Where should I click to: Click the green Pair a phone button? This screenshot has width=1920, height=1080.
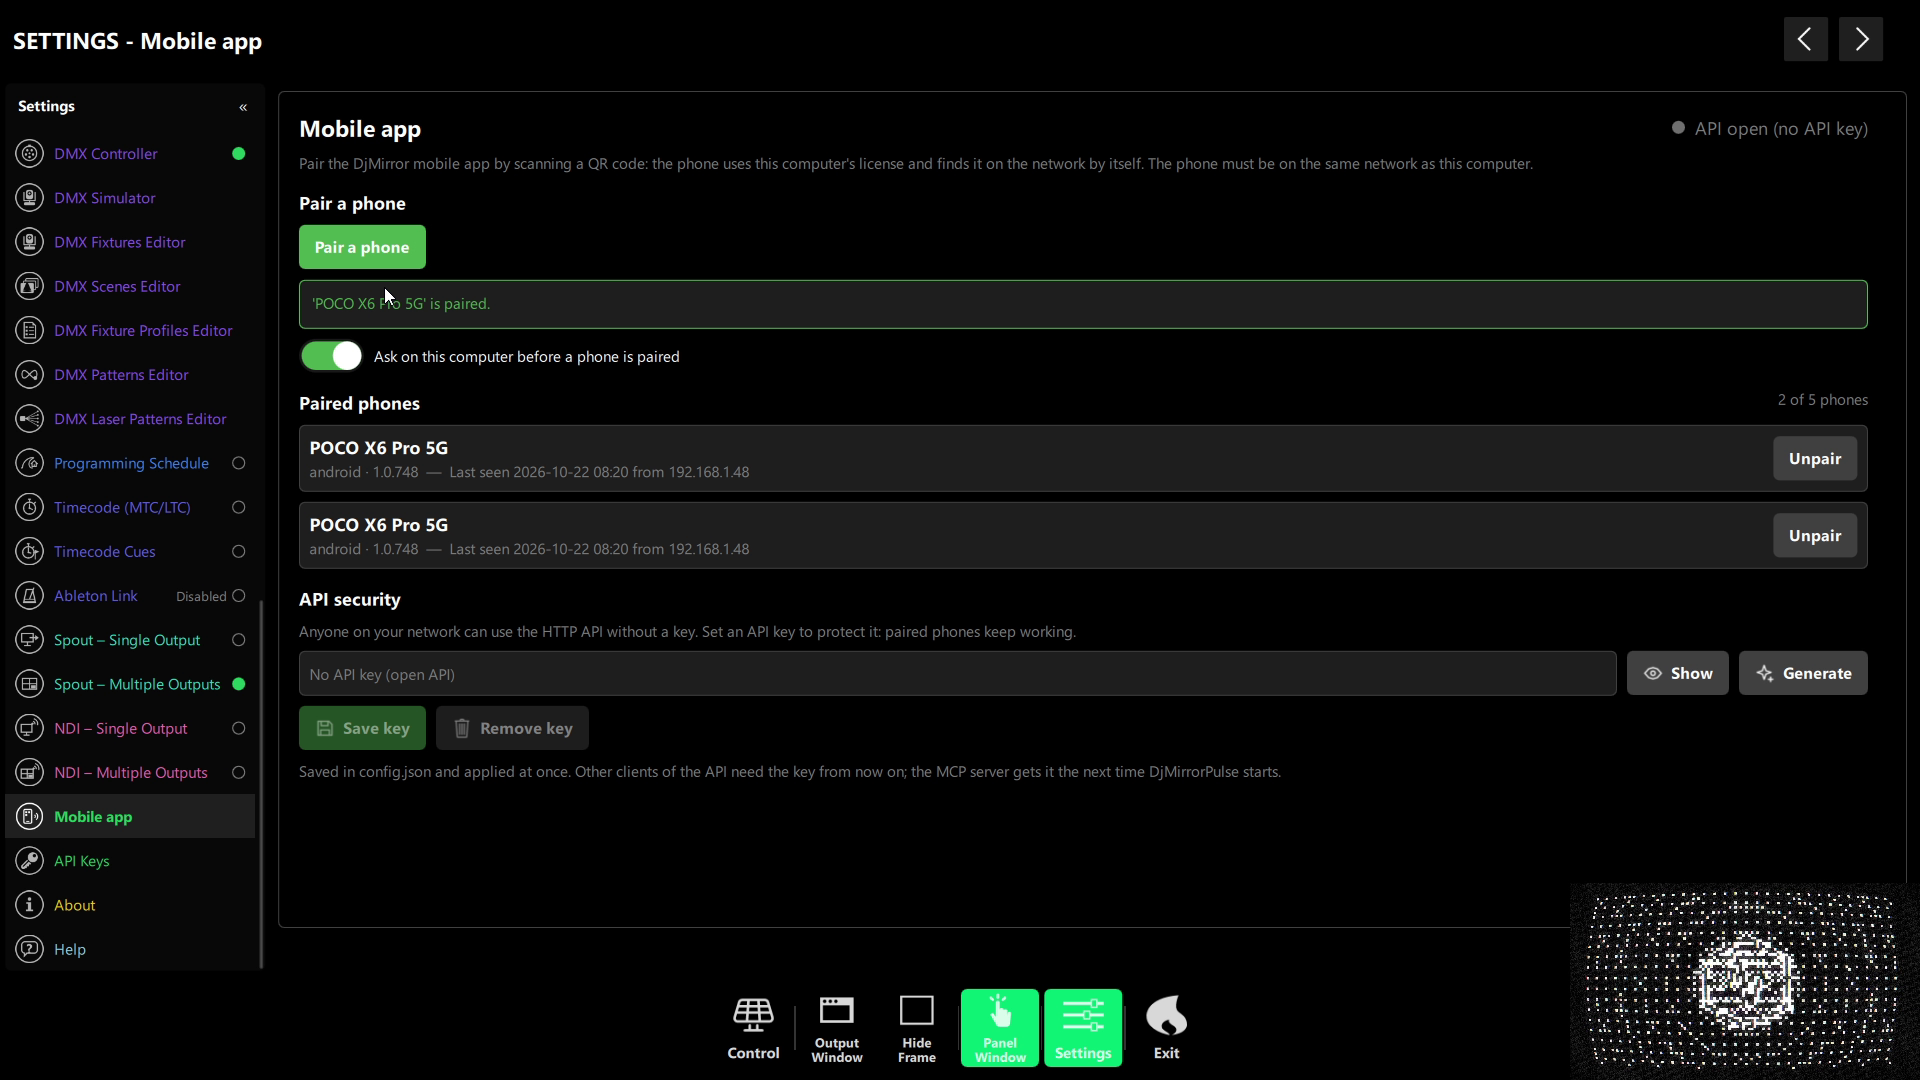(x=362, y=247)
